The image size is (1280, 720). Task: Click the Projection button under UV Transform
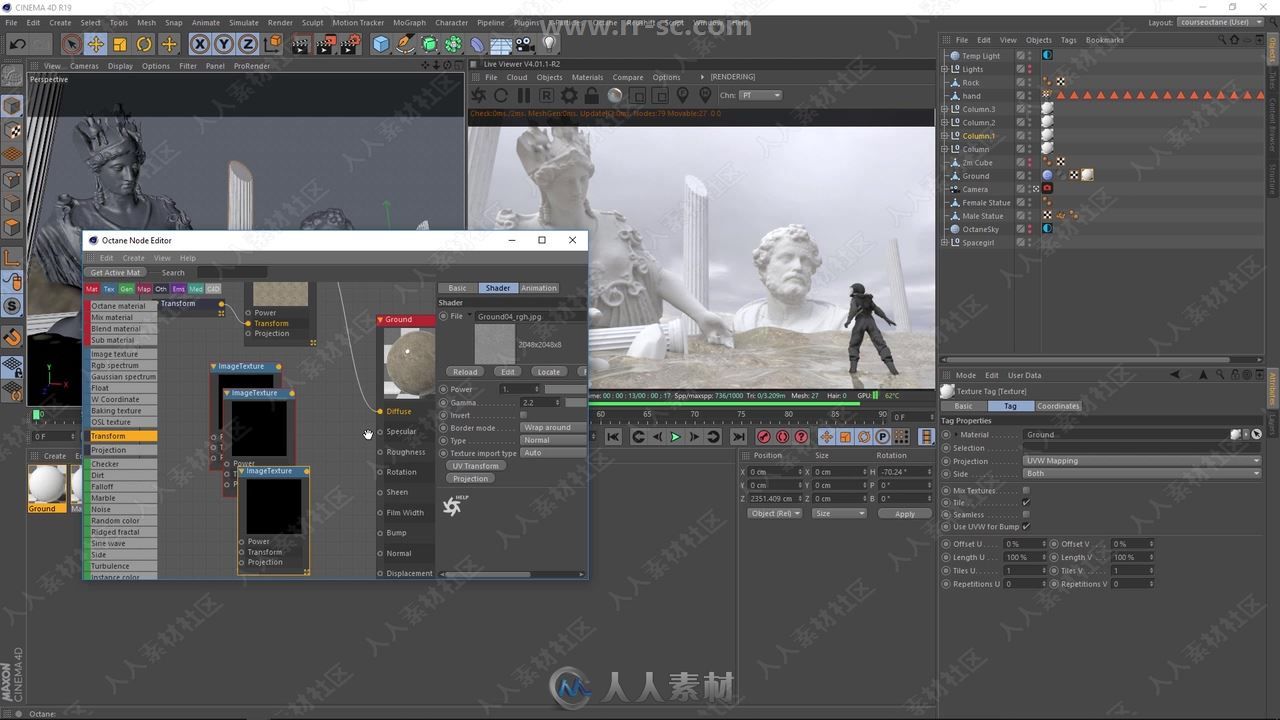[470, 479]
